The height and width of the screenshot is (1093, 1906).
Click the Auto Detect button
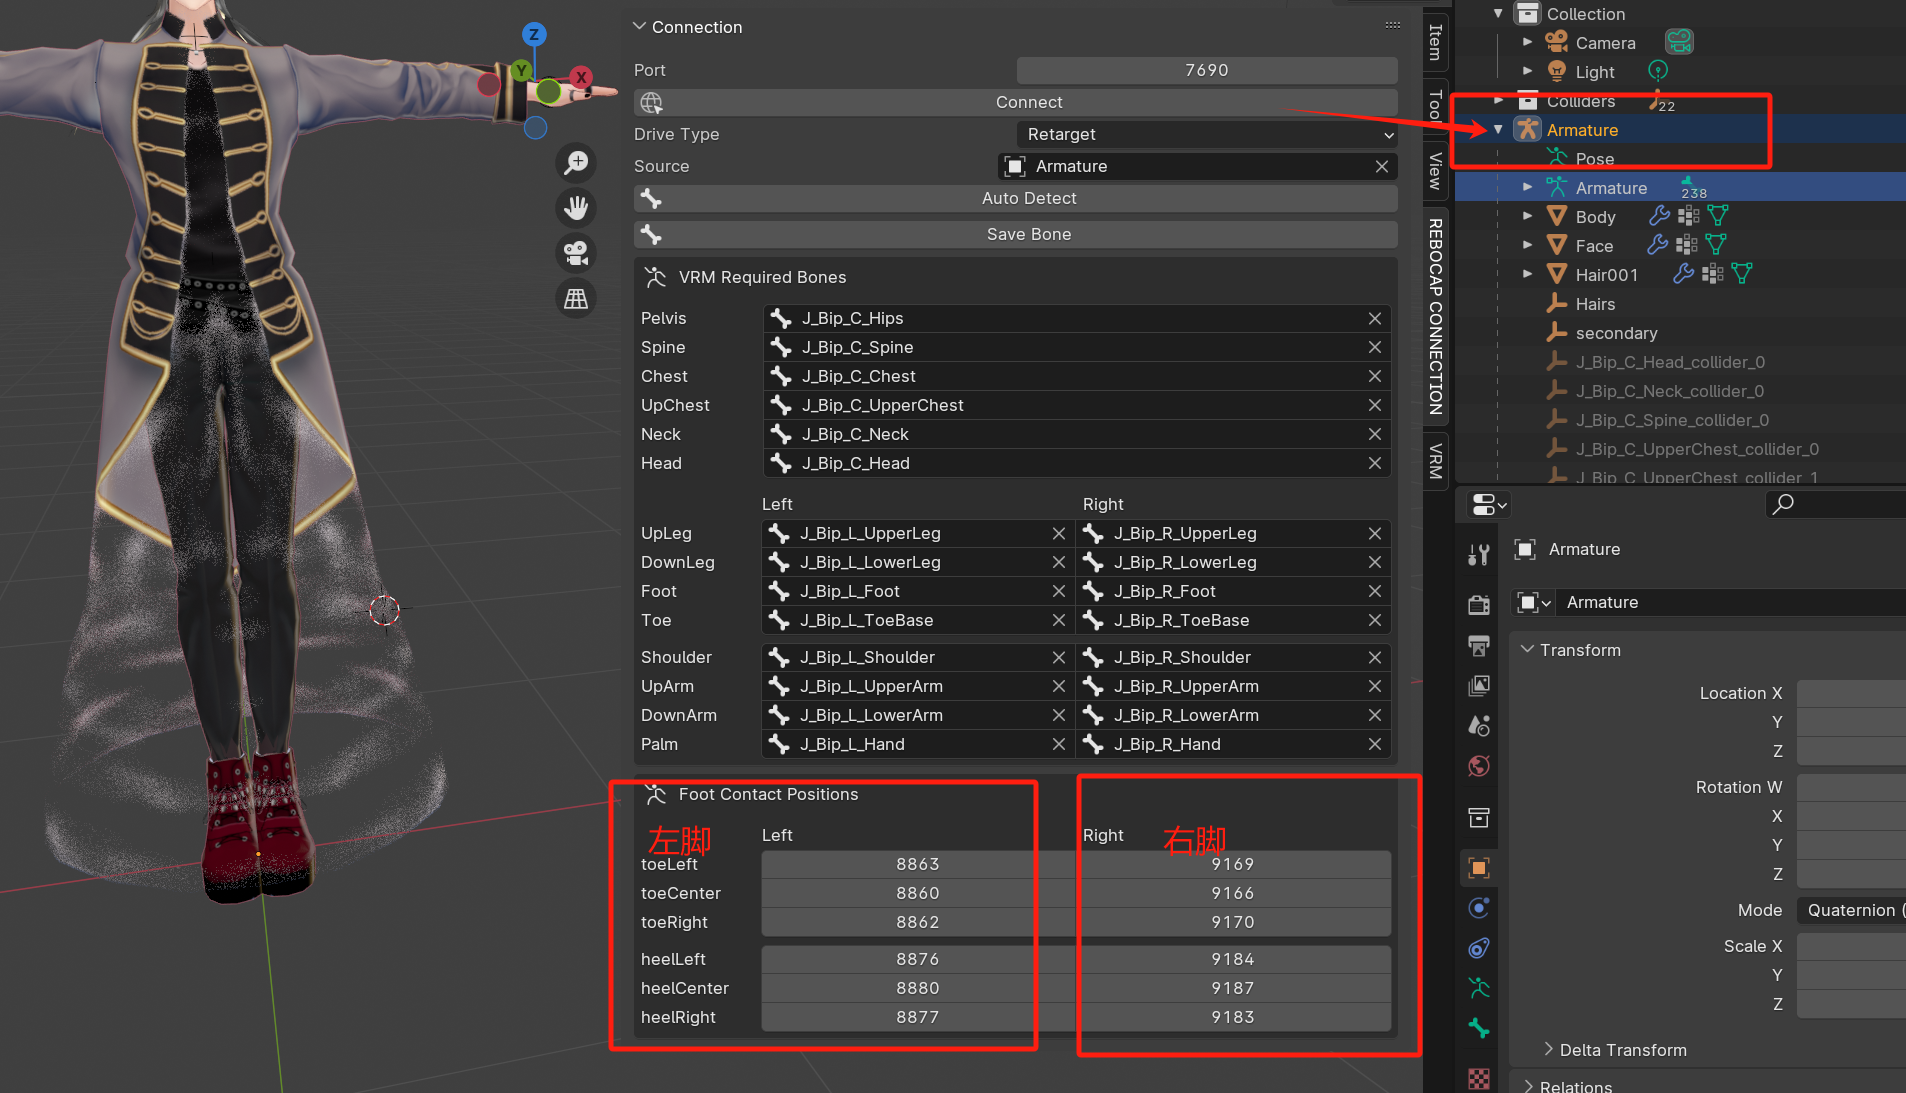tap(1016, 198)
